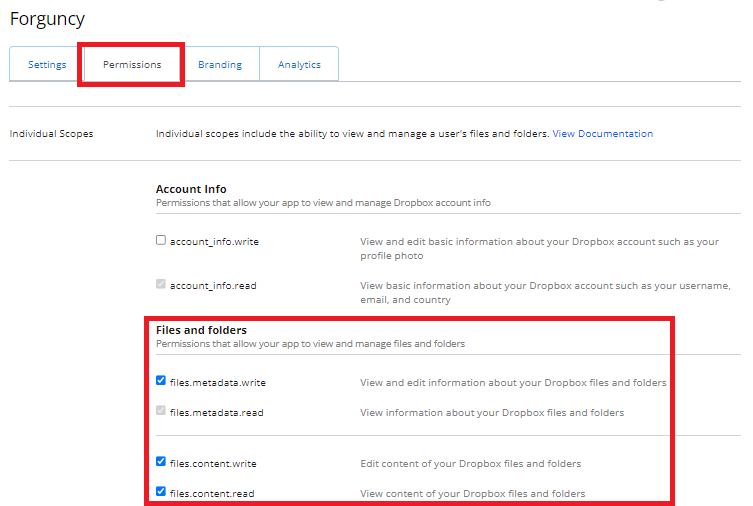Viewport: 753px width, 506px height.
Task: Enable the account_info.write checkbox
Action: click(x=161, y=240)
